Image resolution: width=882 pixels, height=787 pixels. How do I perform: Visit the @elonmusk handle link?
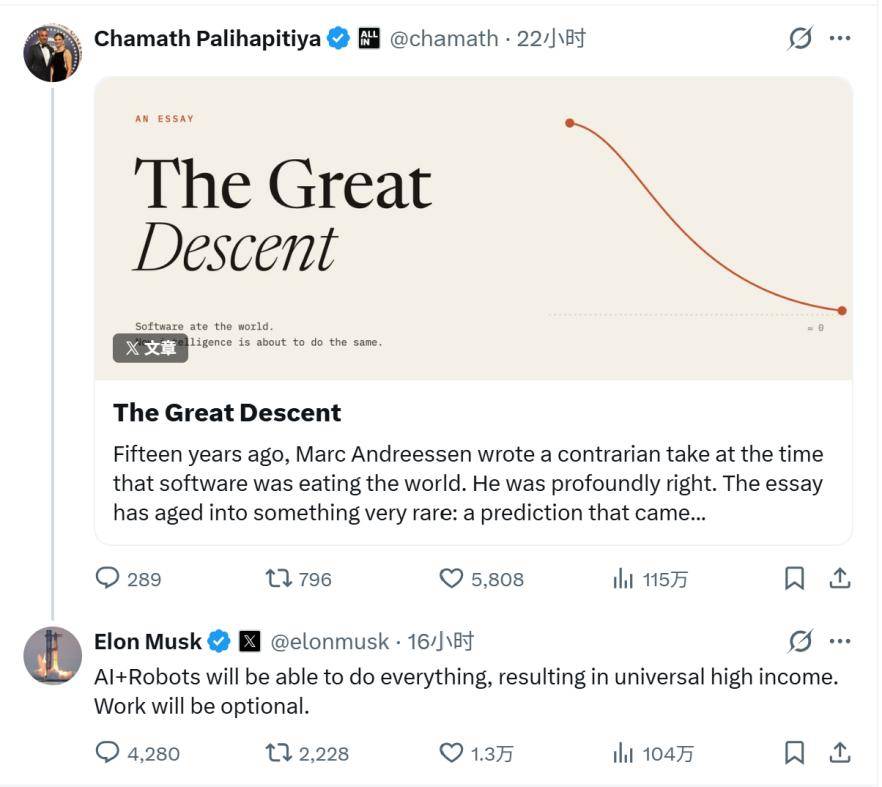pyautogui.click(x=330, y=641)
